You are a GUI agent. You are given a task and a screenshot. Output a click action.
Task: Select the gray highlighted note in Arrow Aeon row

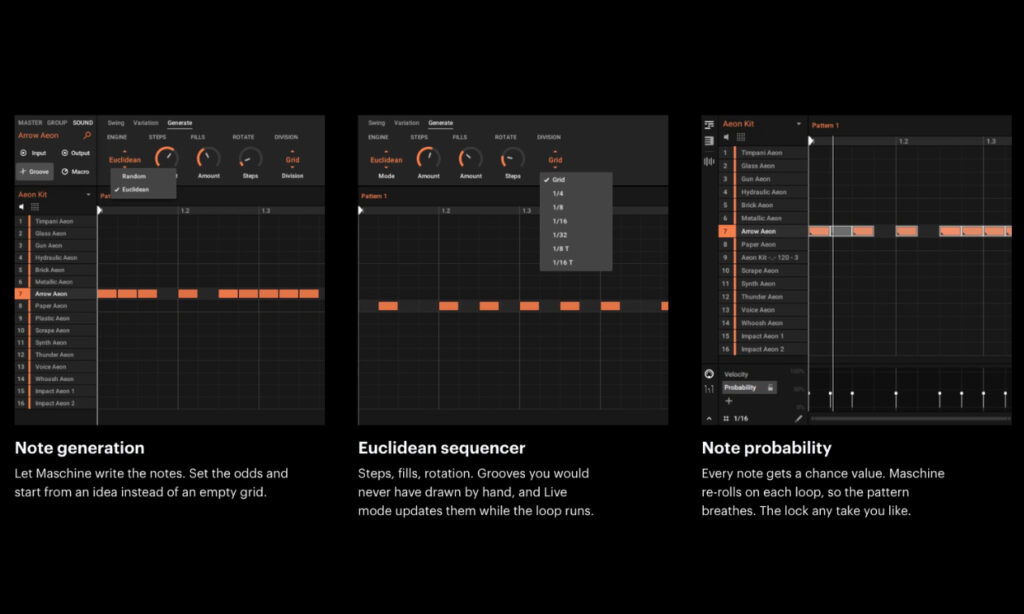[x=841, y=231]
